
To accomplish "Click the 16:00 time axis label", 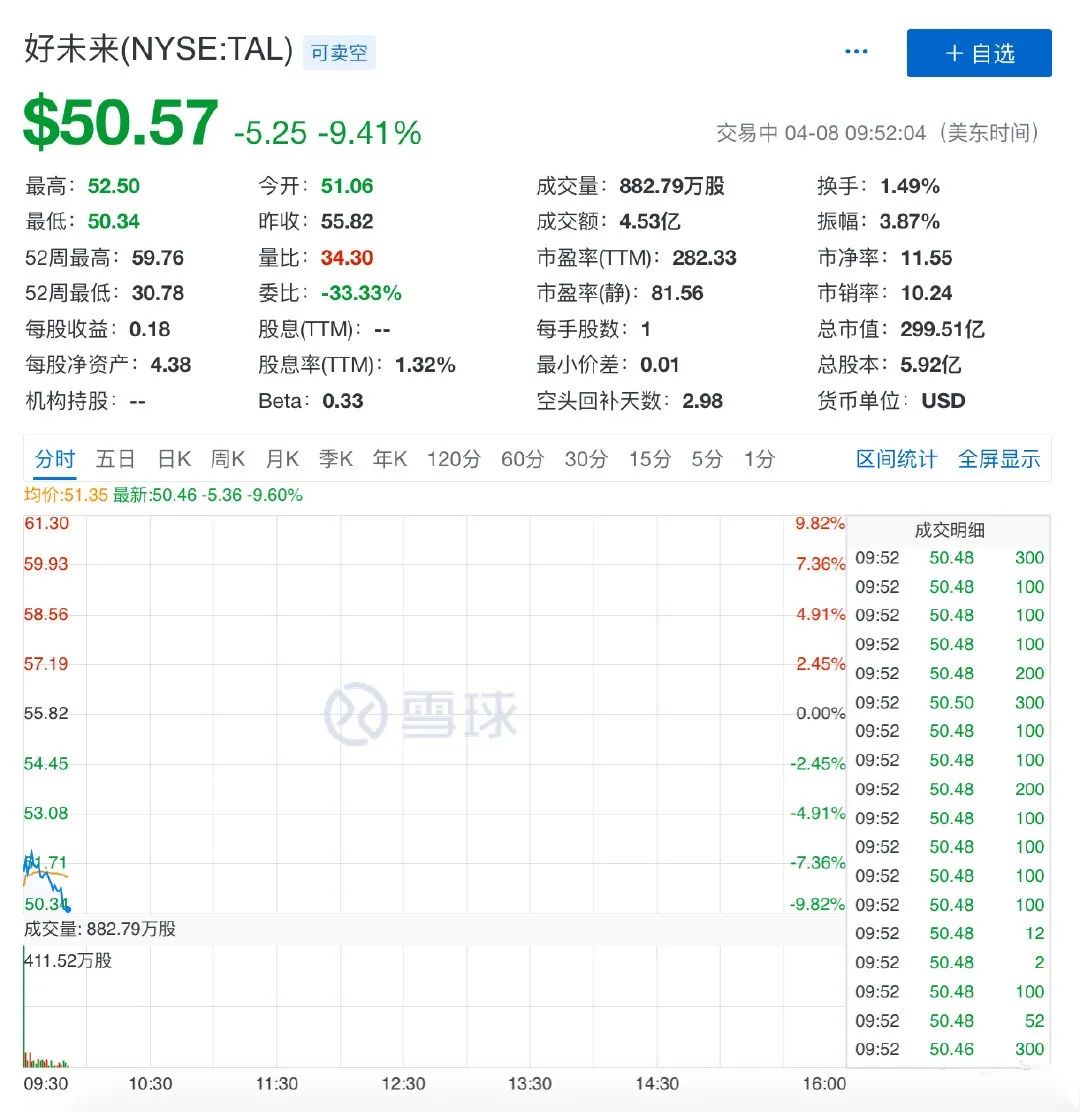I will [x=824, y=1084].
